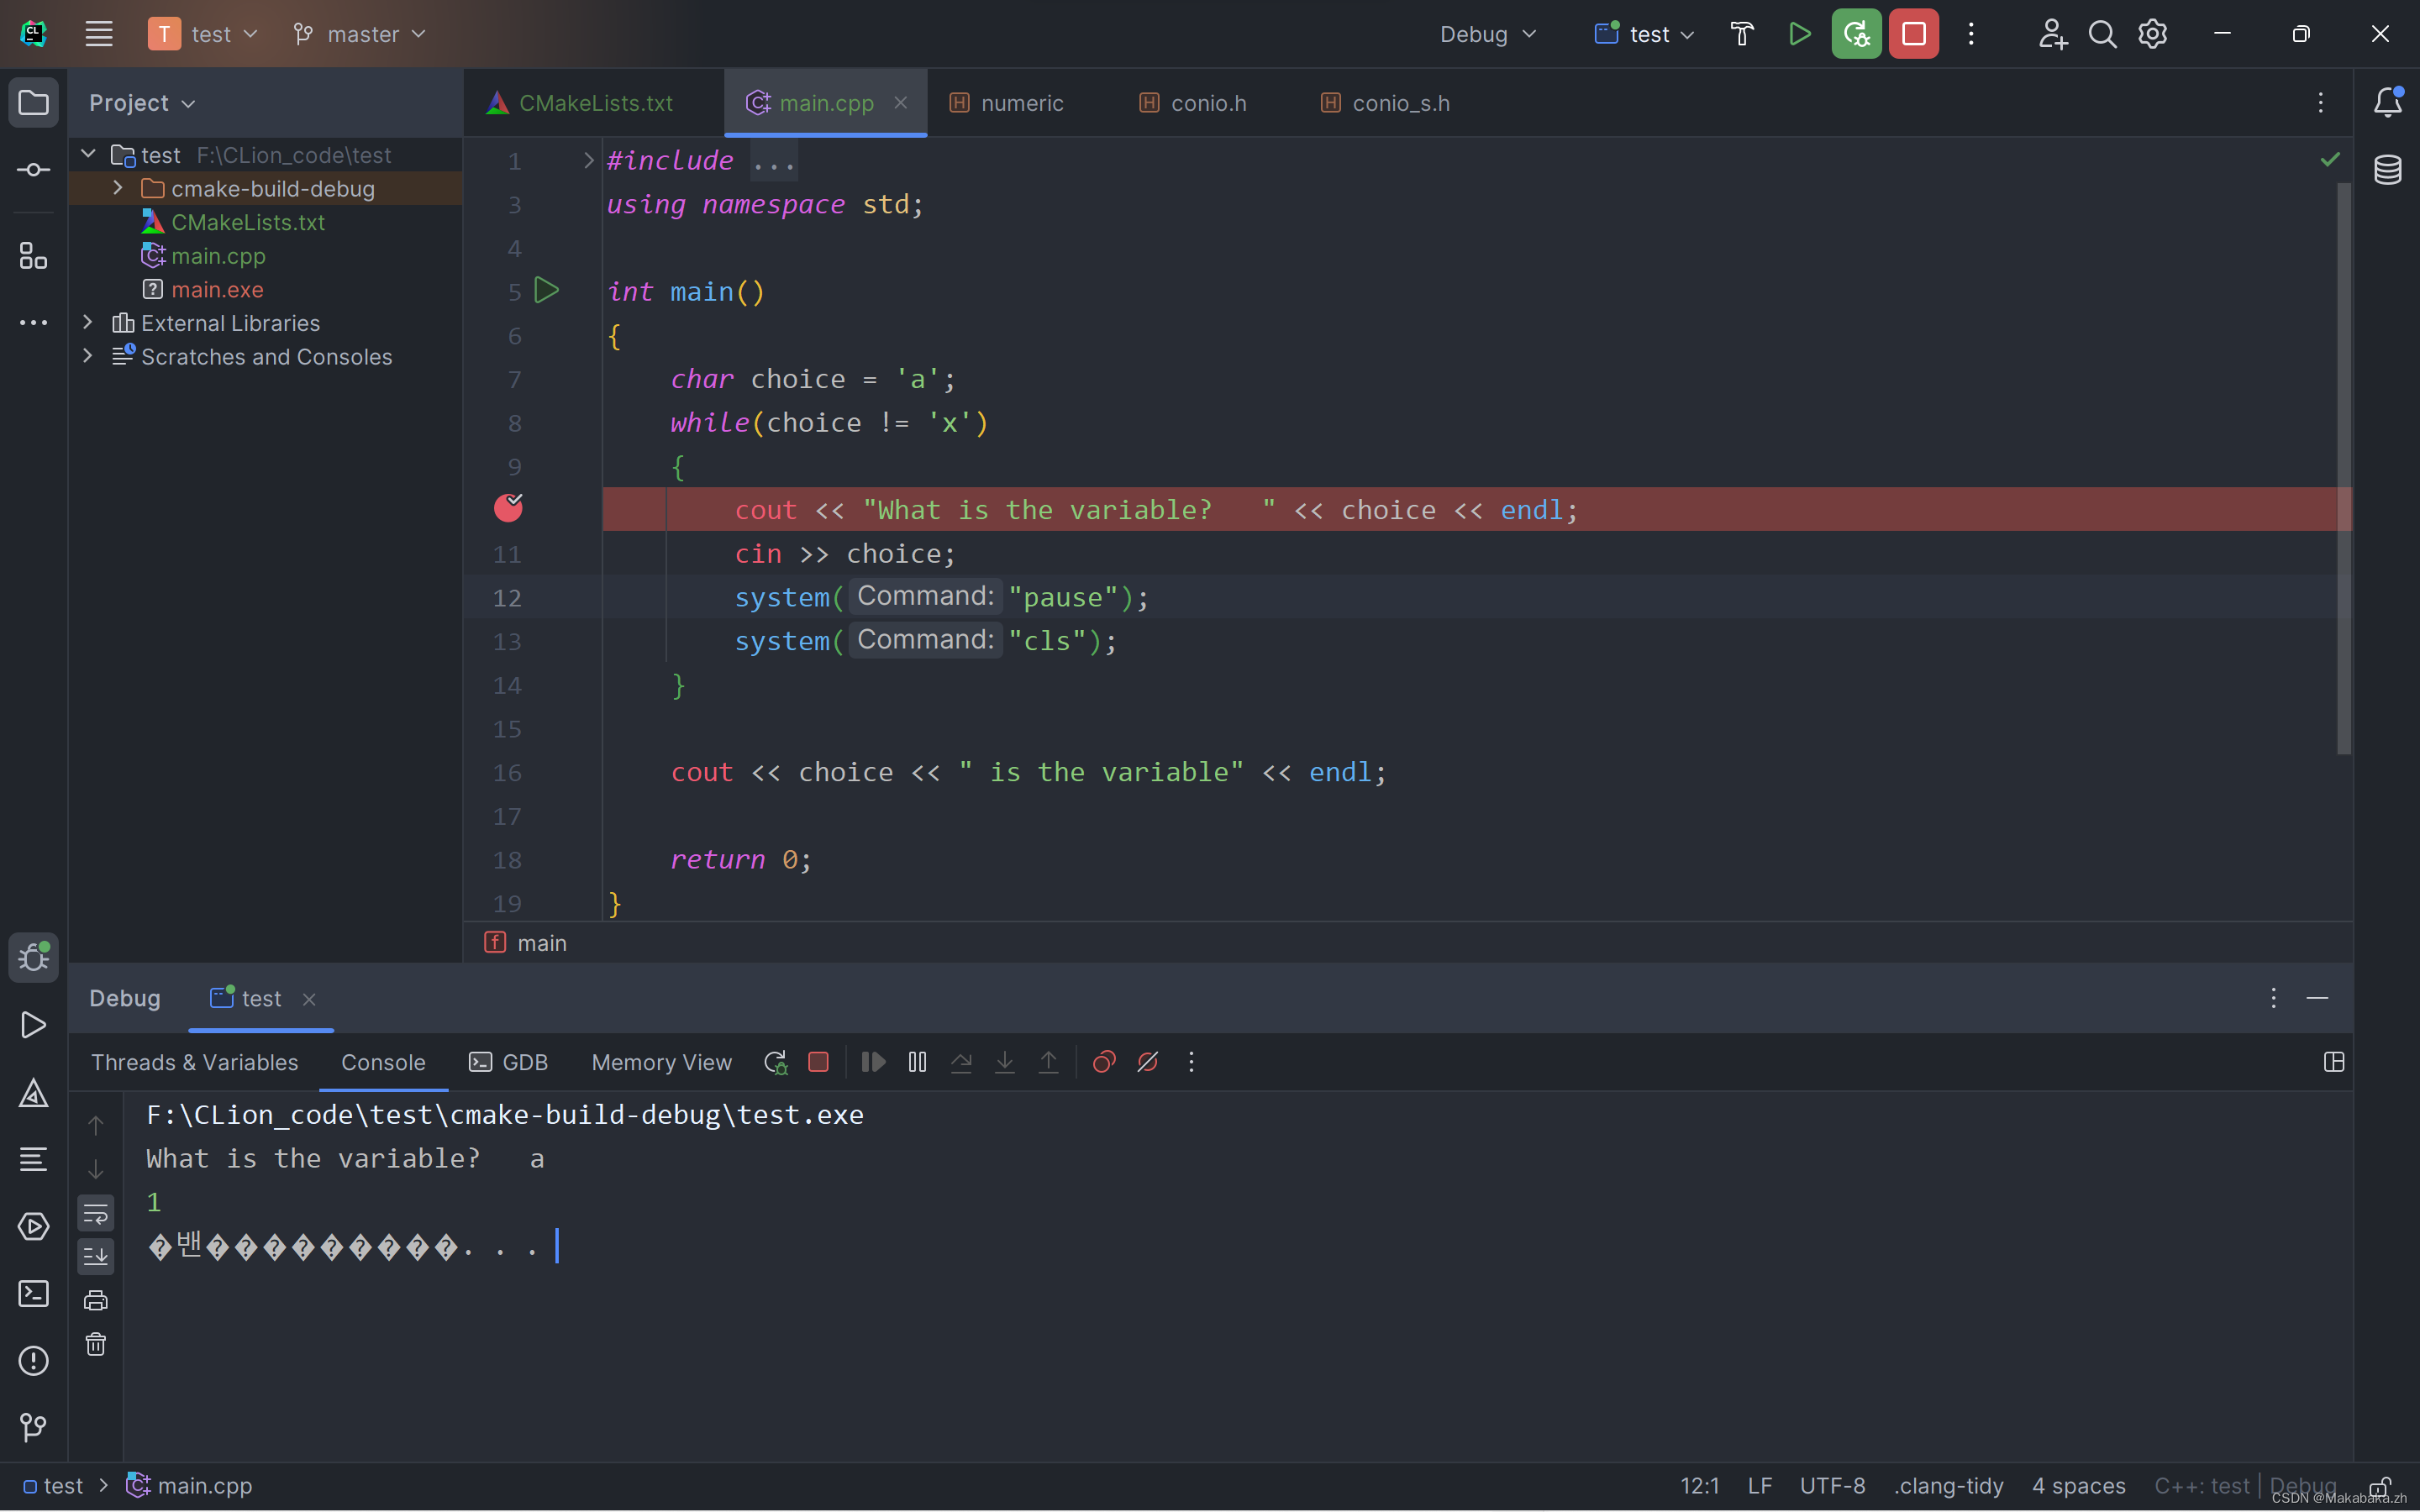The width and height of the screenshot is (2420, 1512).
Task: Open the Commit tool window
Action: tap(33, 169)
